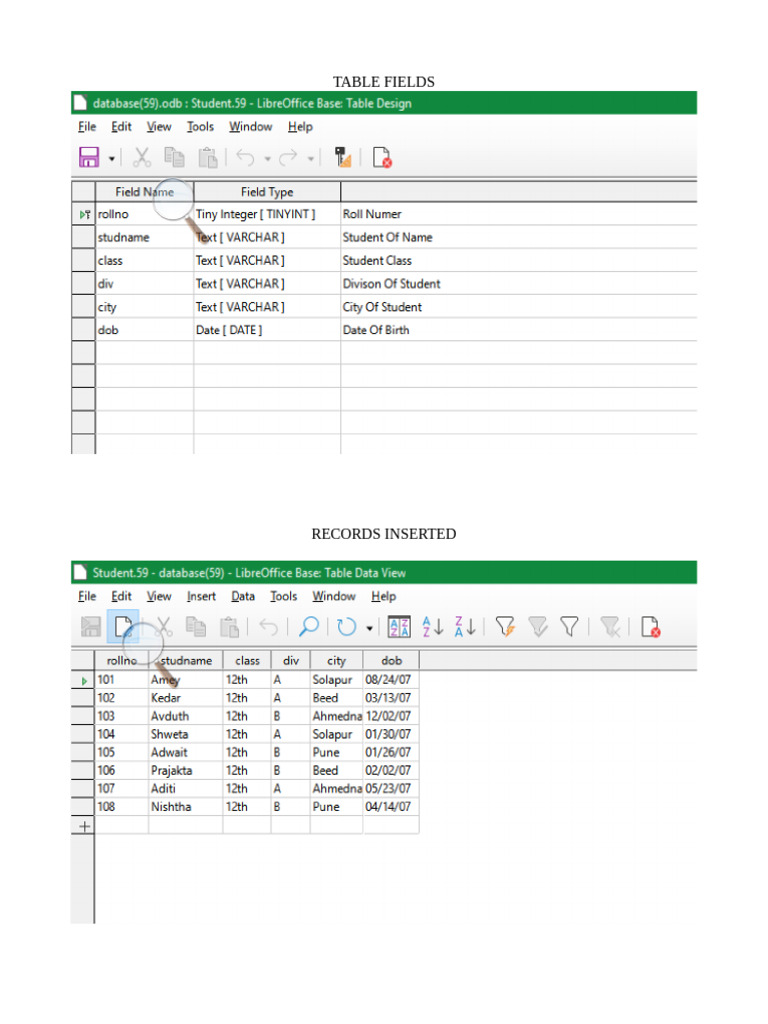Click primary key row marker for rollno
Screen dimensions: 768x1024
coord(84,214)
